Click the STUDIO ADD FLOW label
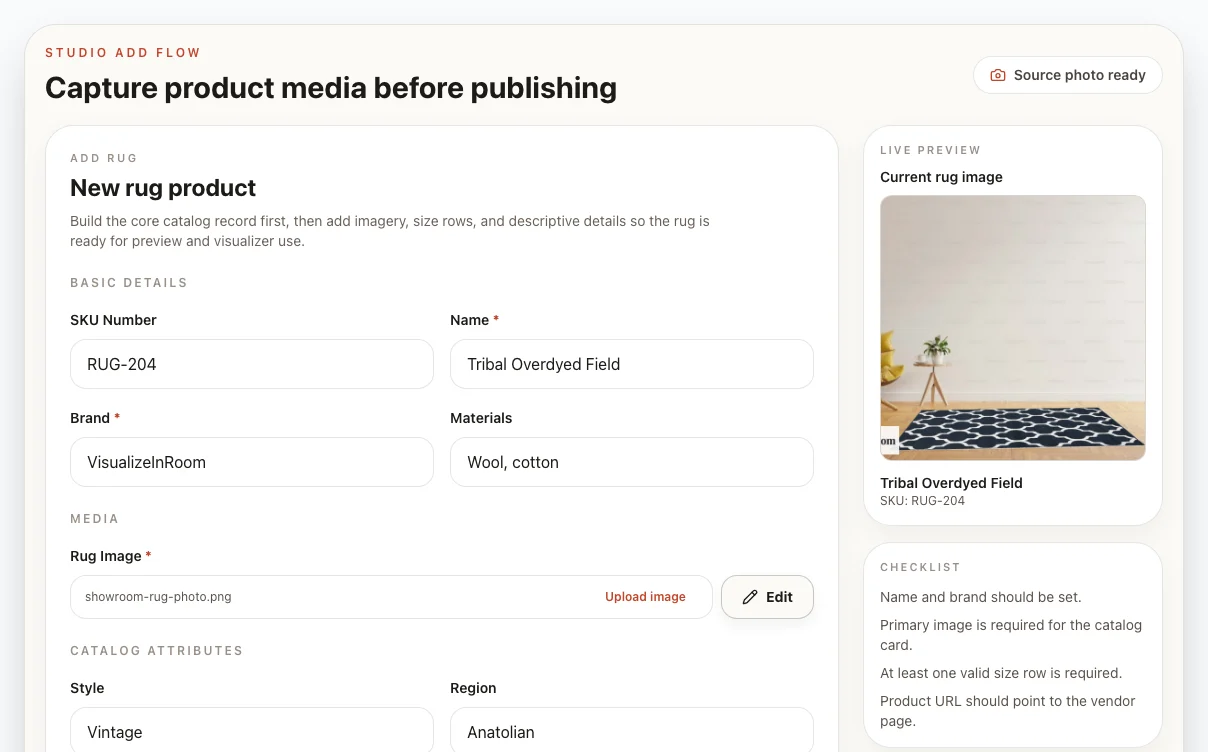The image size is (1208, 752). tap(123, 53)
